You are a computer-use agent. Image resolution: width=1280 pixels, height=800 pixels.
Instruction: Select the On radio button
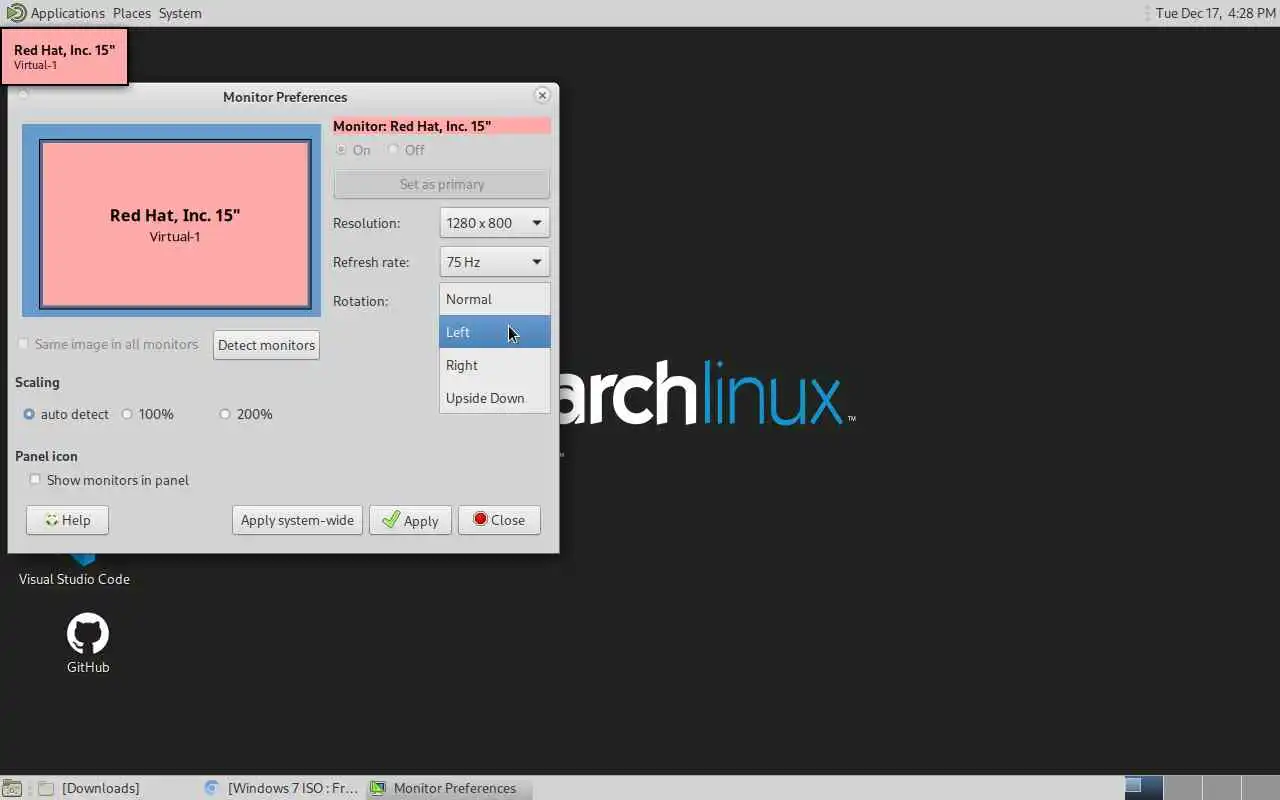tap(341, 150)
